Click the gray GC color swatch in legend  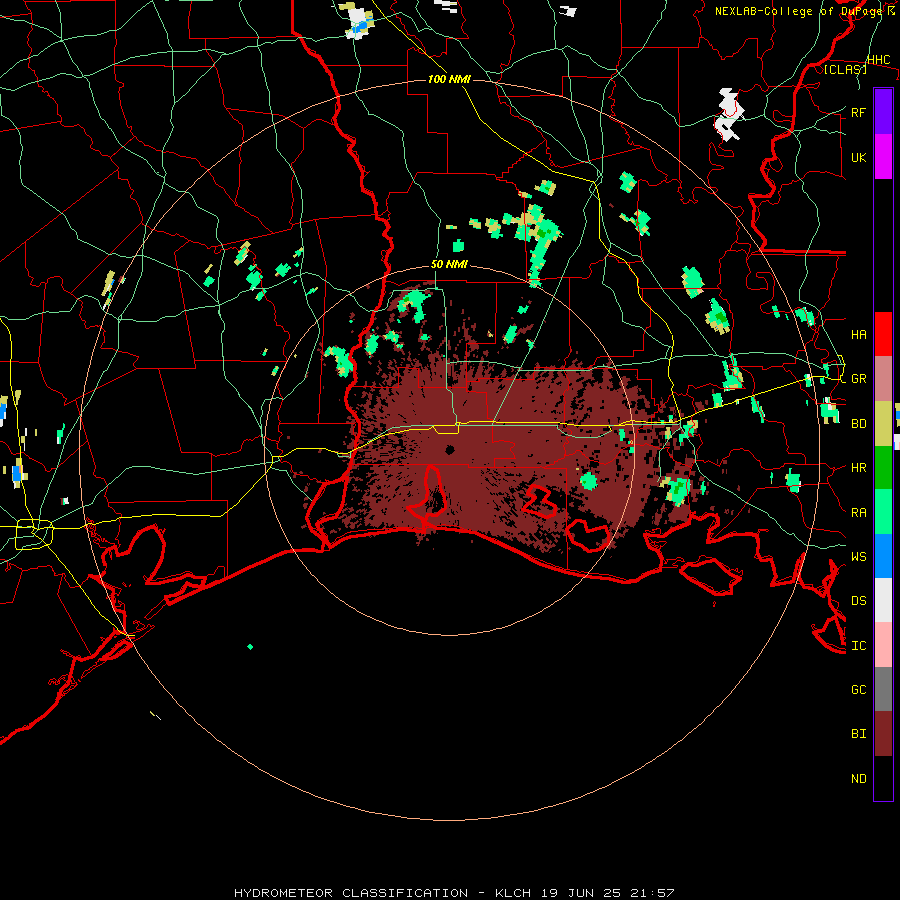[x=883, y=689]
